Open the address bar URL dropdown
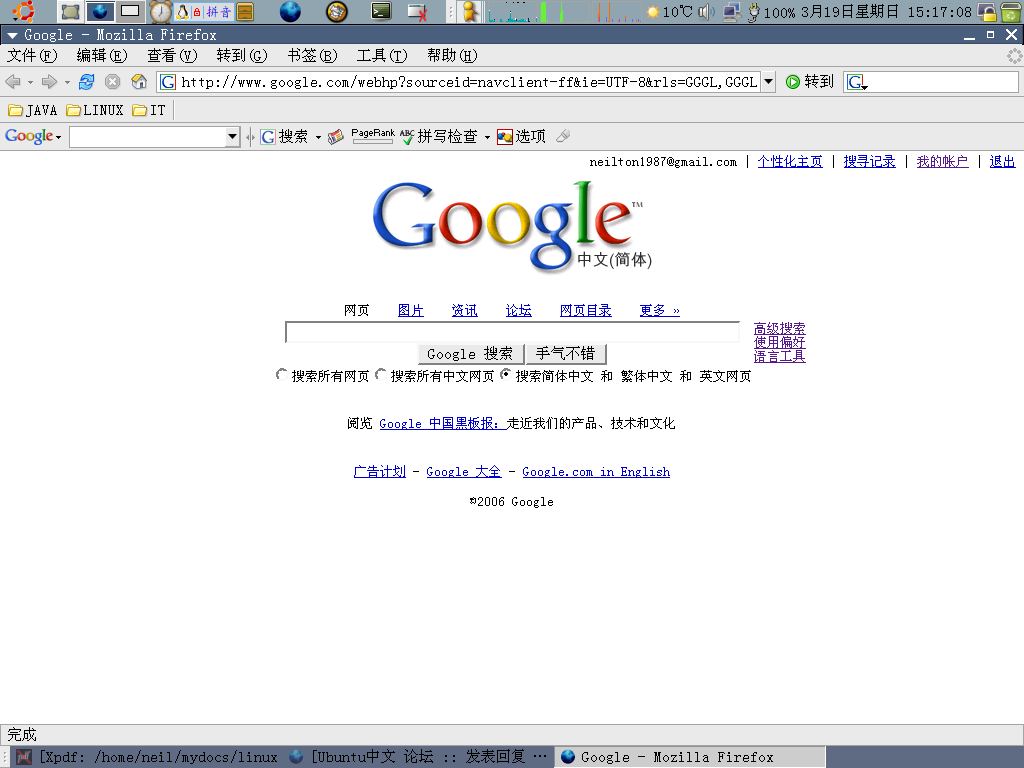This screenshot has width=1024, height=768. [769, 82]
